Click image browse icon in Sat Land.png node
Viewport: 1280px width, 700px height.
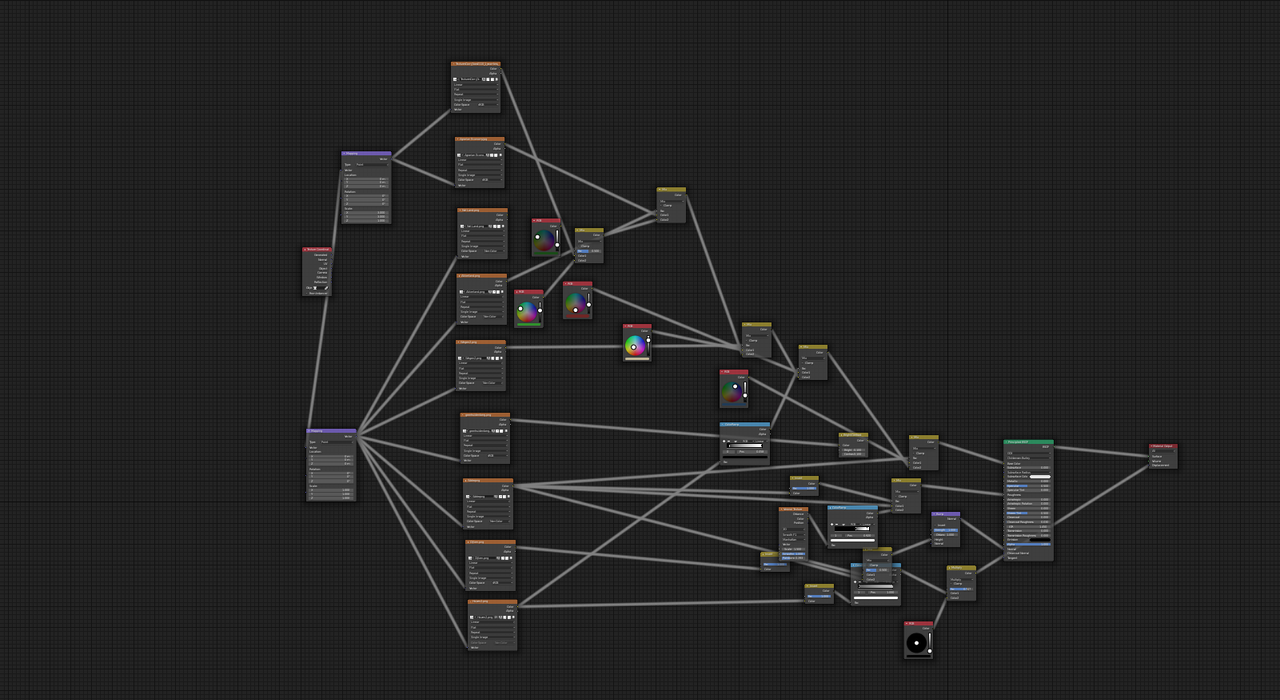click(x=462, y=226)
